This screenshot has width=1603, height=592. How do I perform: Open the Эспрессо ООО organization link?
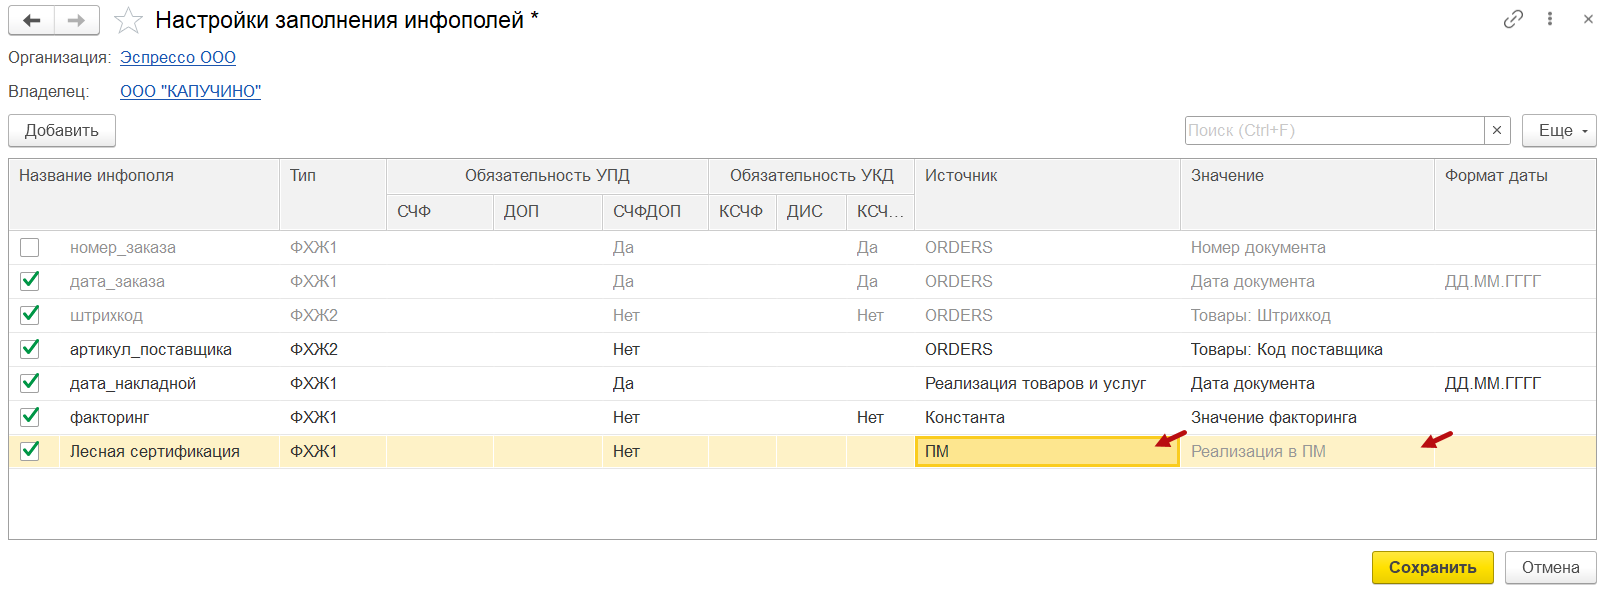click(x=178, y=57)
